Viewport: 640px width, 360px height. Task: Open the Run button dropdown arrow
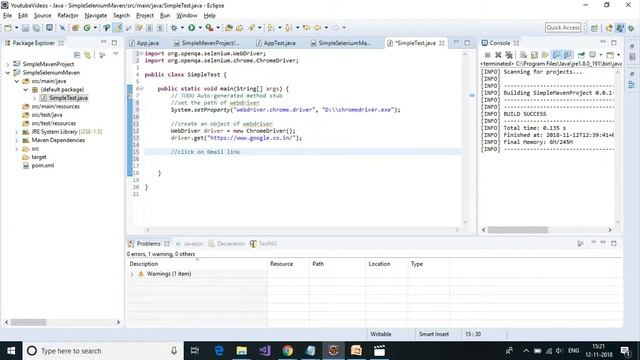200,28
